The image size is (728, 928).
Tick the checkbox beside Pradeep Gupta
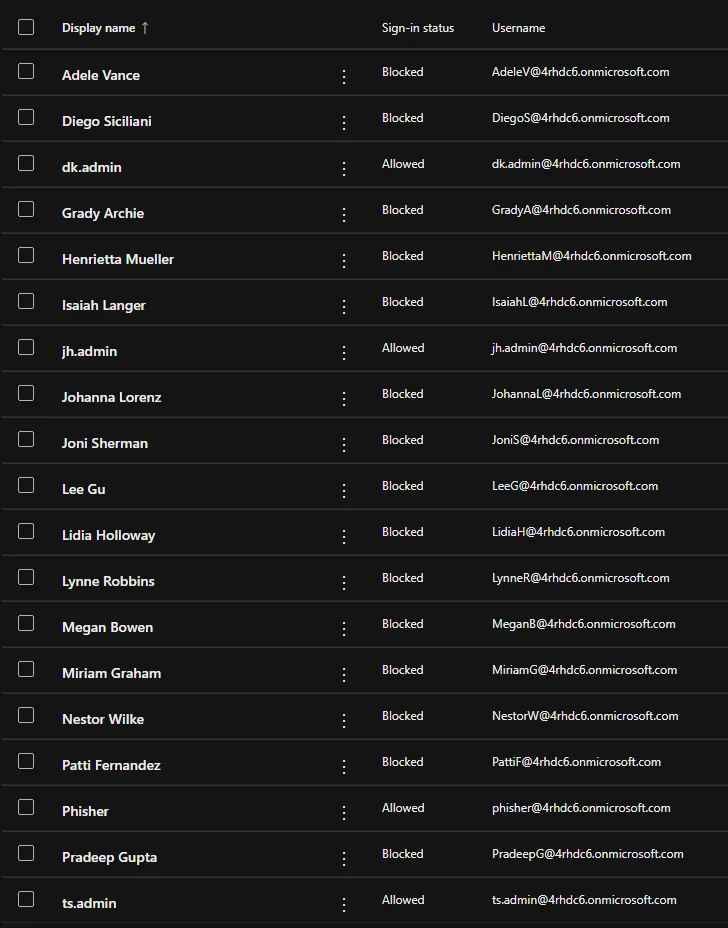pos(26,853)
